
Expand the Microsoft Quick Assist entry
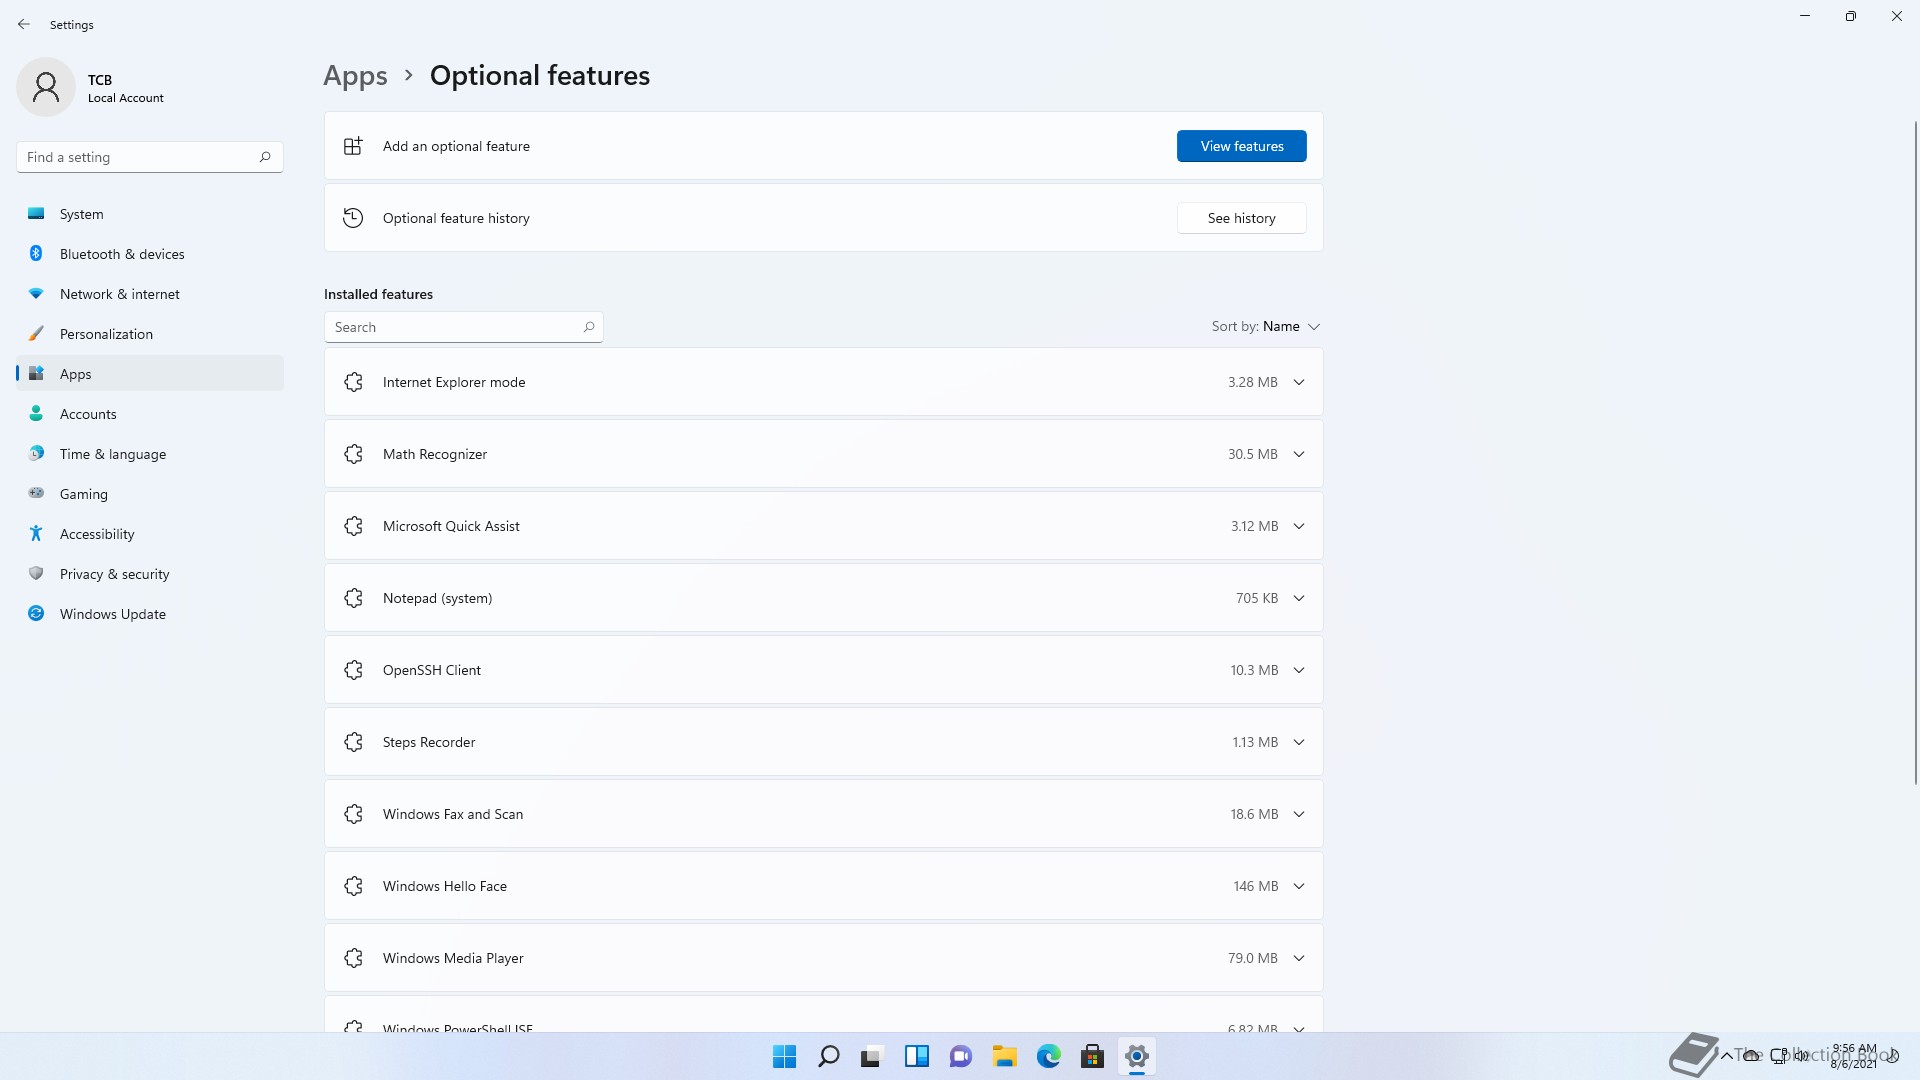(x=1299, y=526)
